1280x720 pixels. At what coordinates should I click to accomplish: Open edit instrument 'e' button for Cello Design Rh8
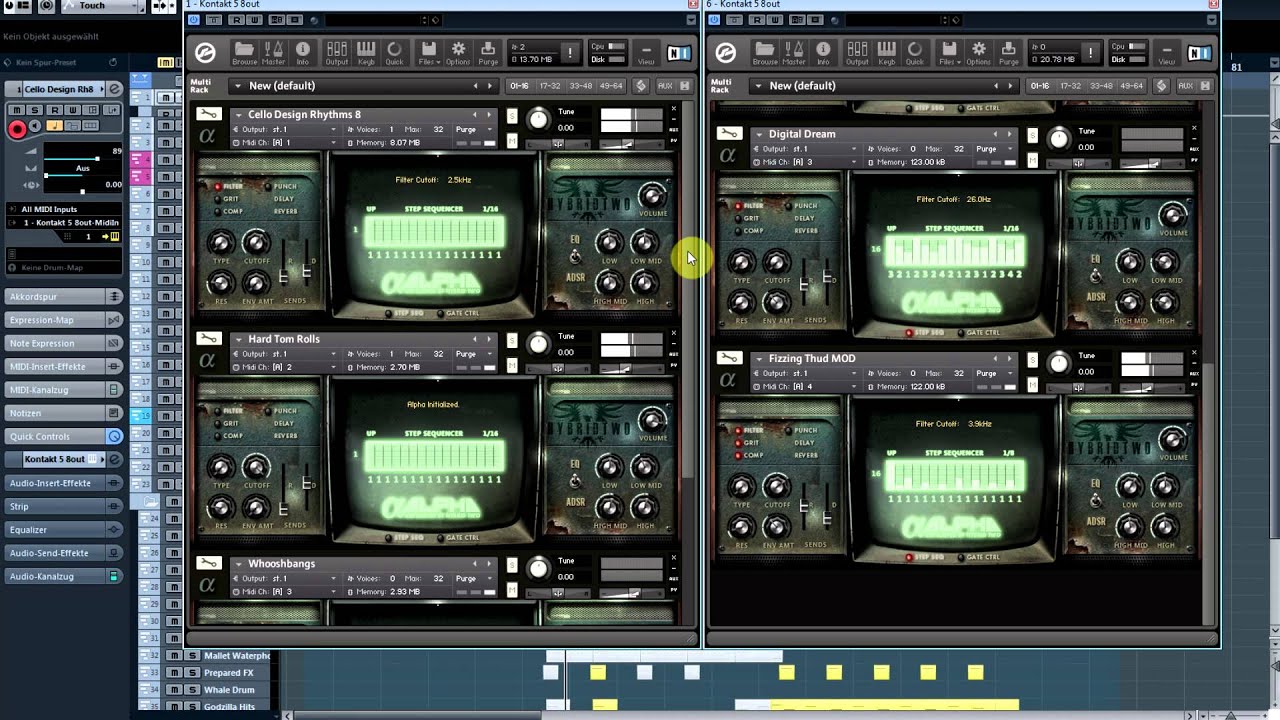coord(114,89)
